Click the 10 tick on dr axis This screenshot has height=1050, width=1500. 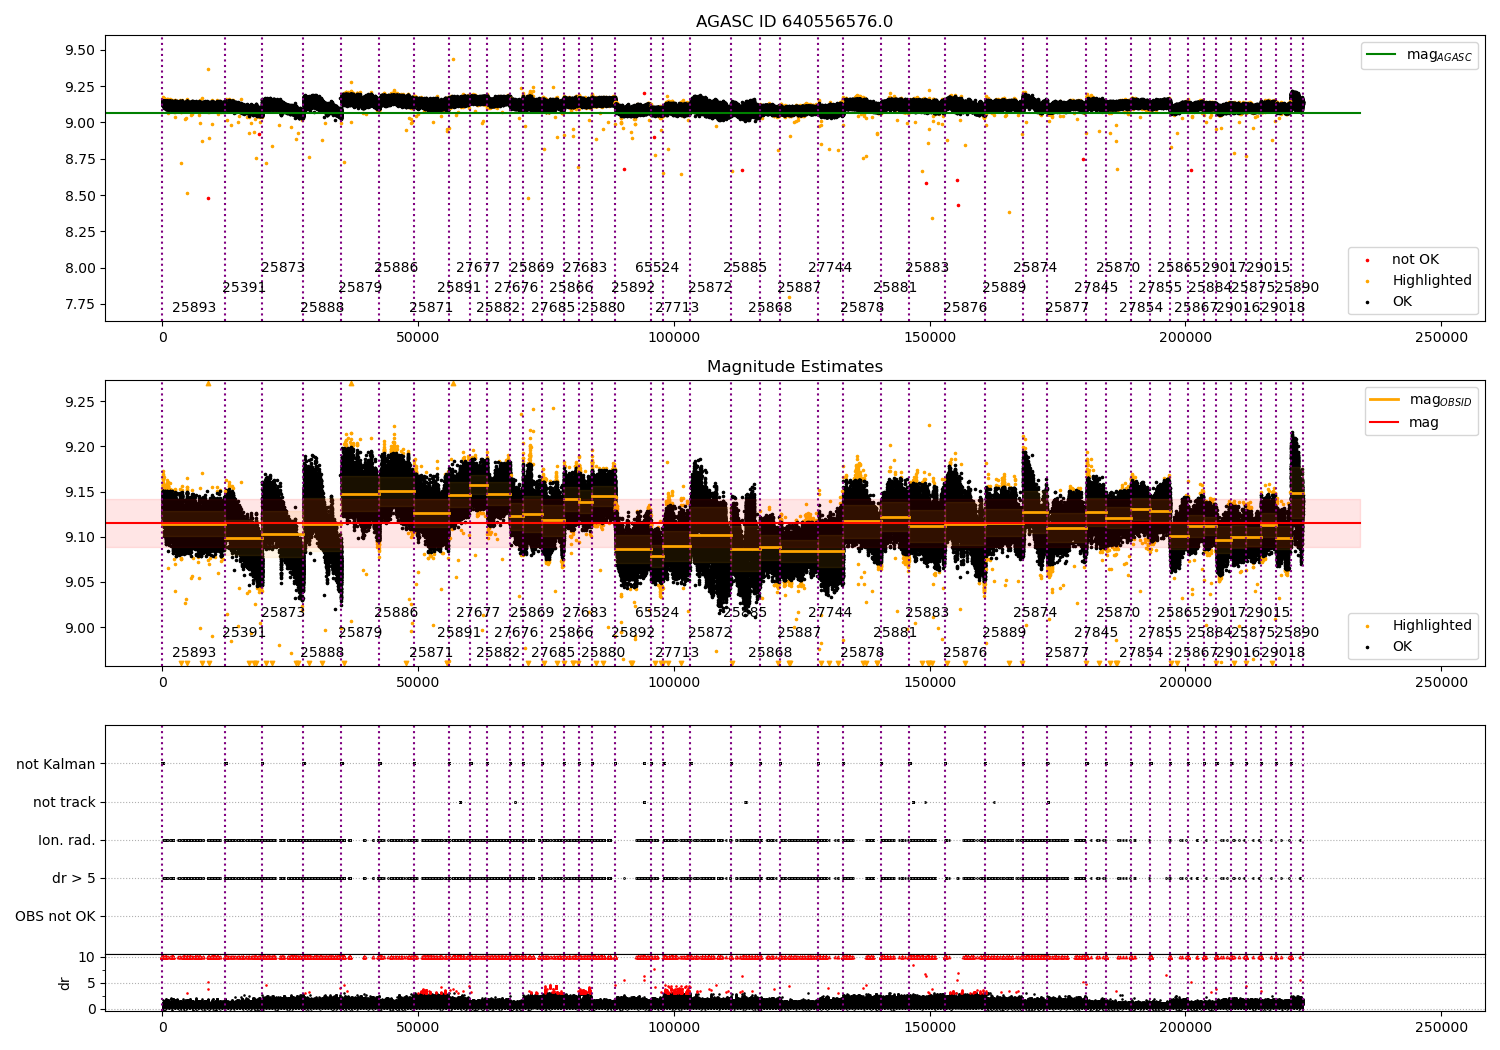tap(87, 958)
